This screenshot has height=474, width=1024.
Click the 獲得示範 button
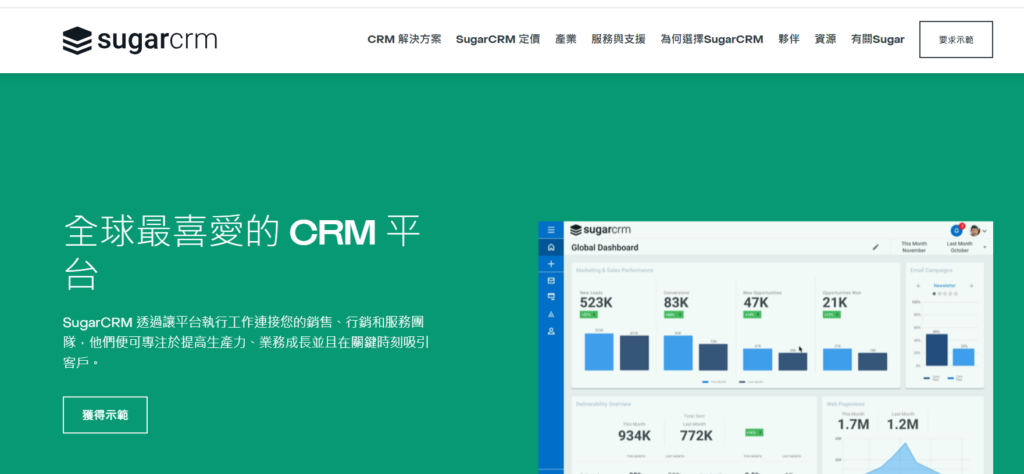pos(105,415)
